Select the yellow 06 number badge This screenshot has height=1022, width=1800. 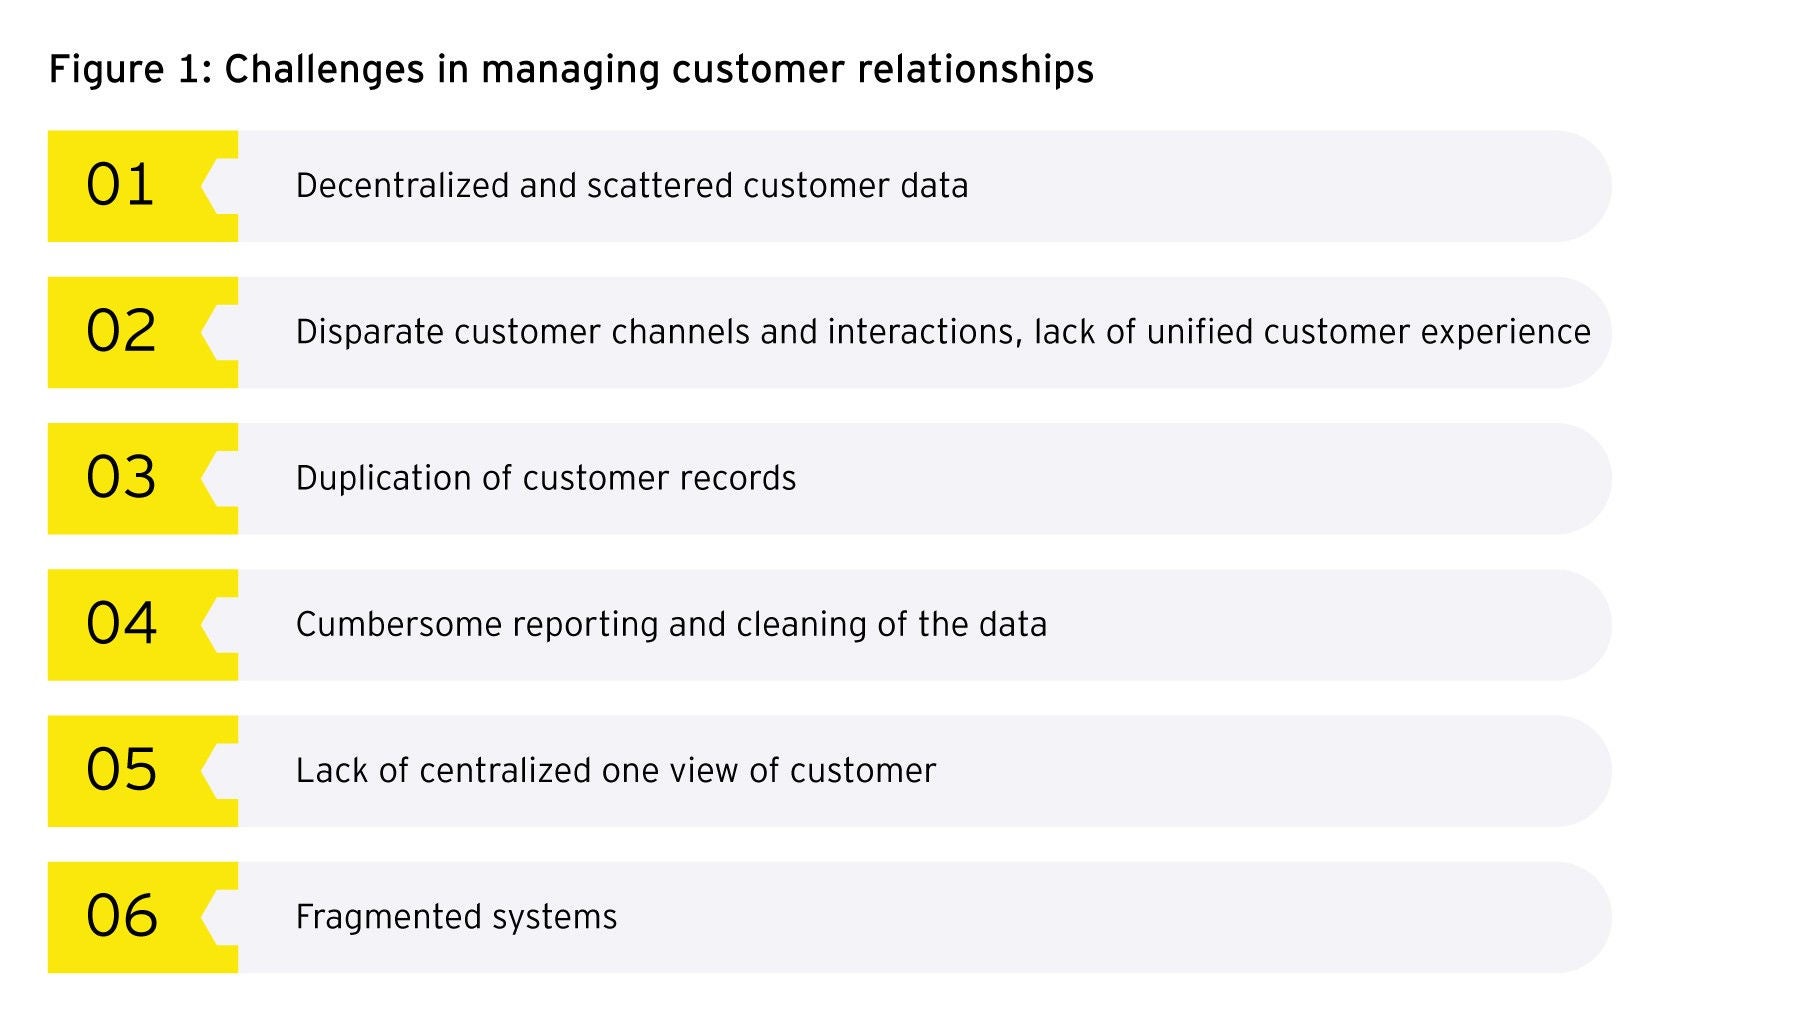coord(121,917)
